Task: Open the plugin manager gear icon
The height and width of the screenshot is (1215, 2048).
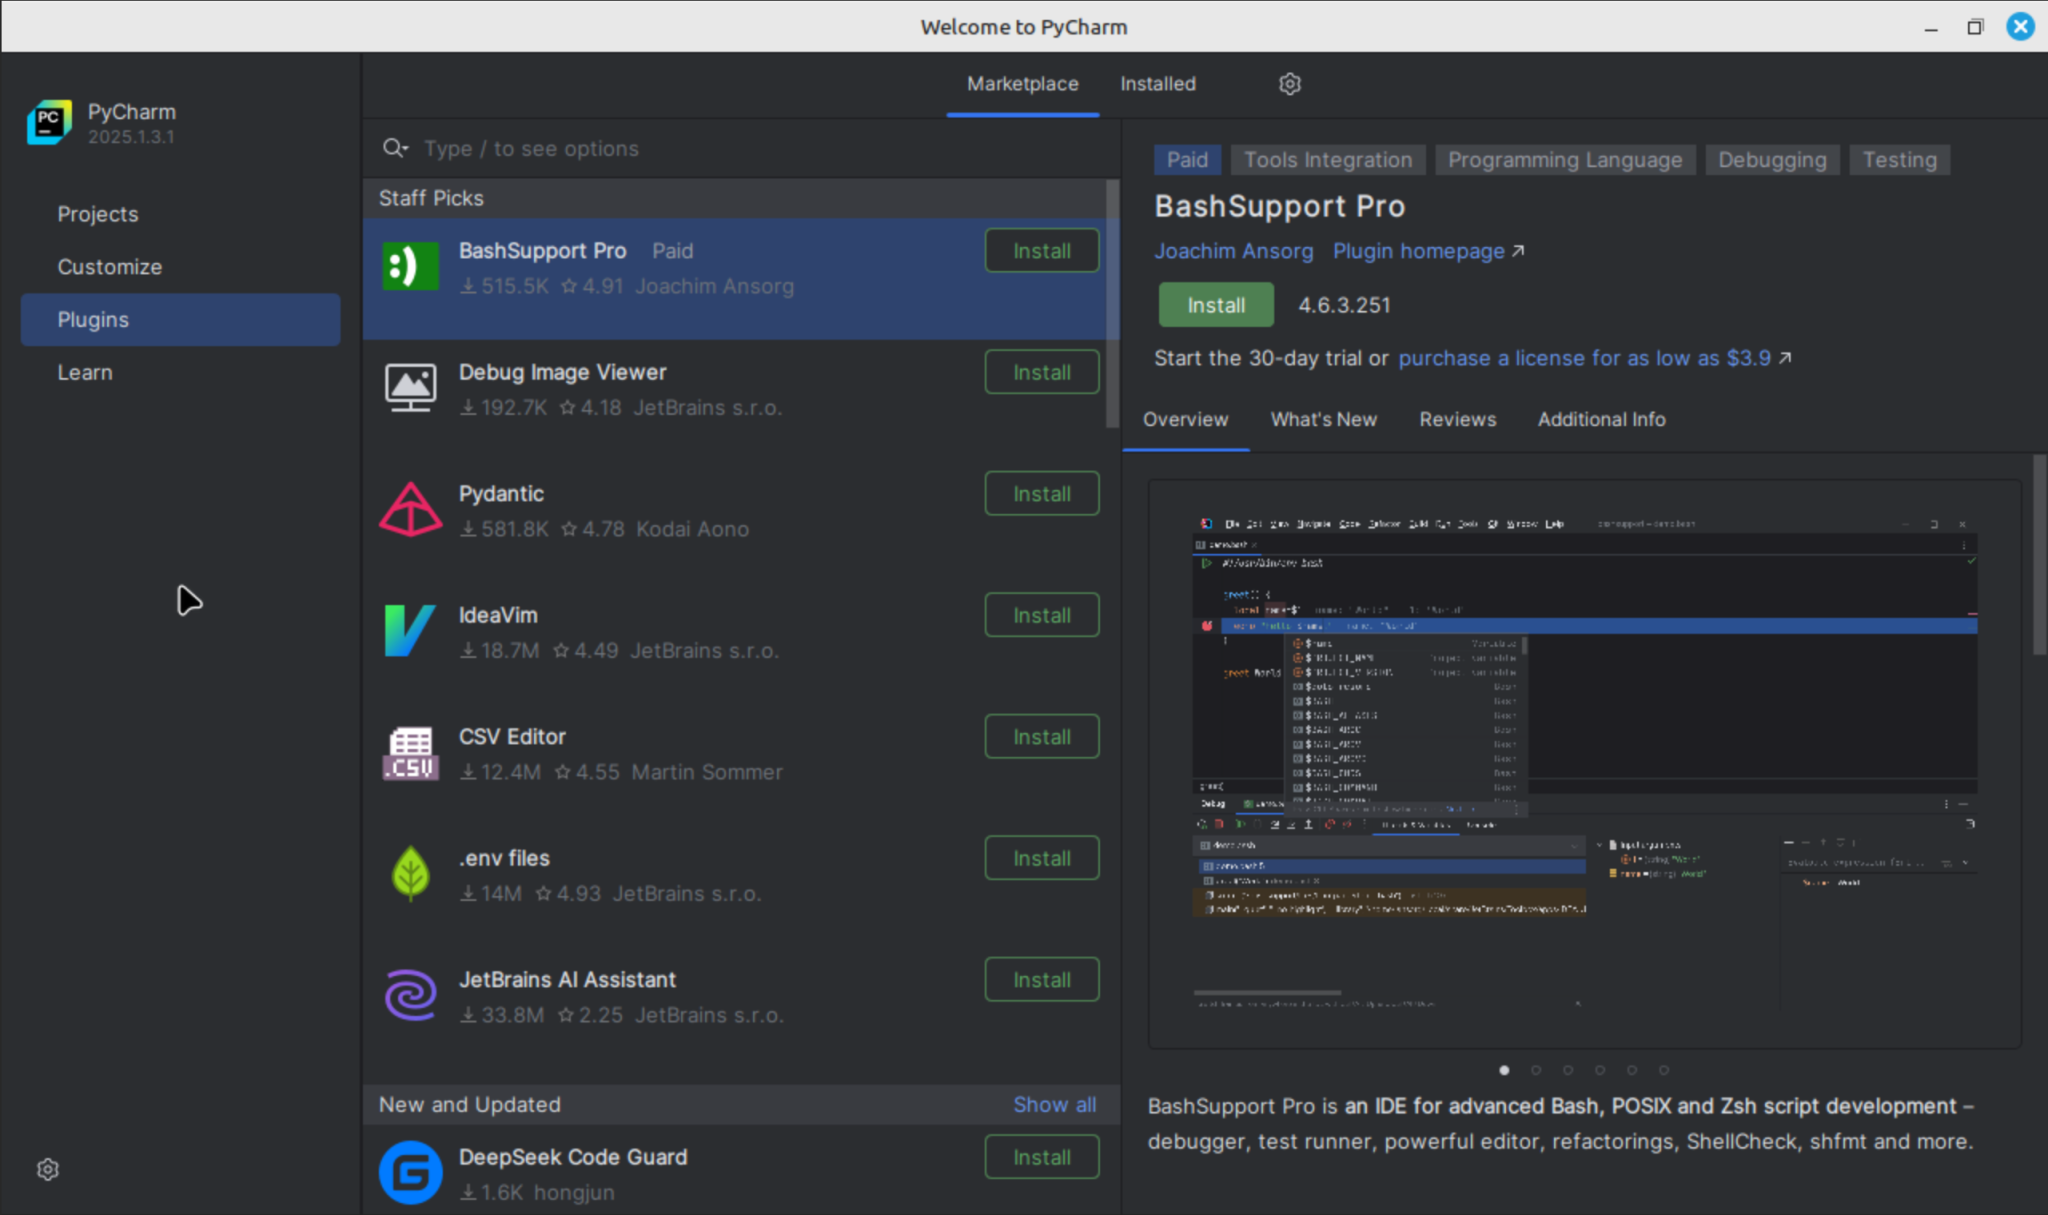Action: tap(1288, 84)
